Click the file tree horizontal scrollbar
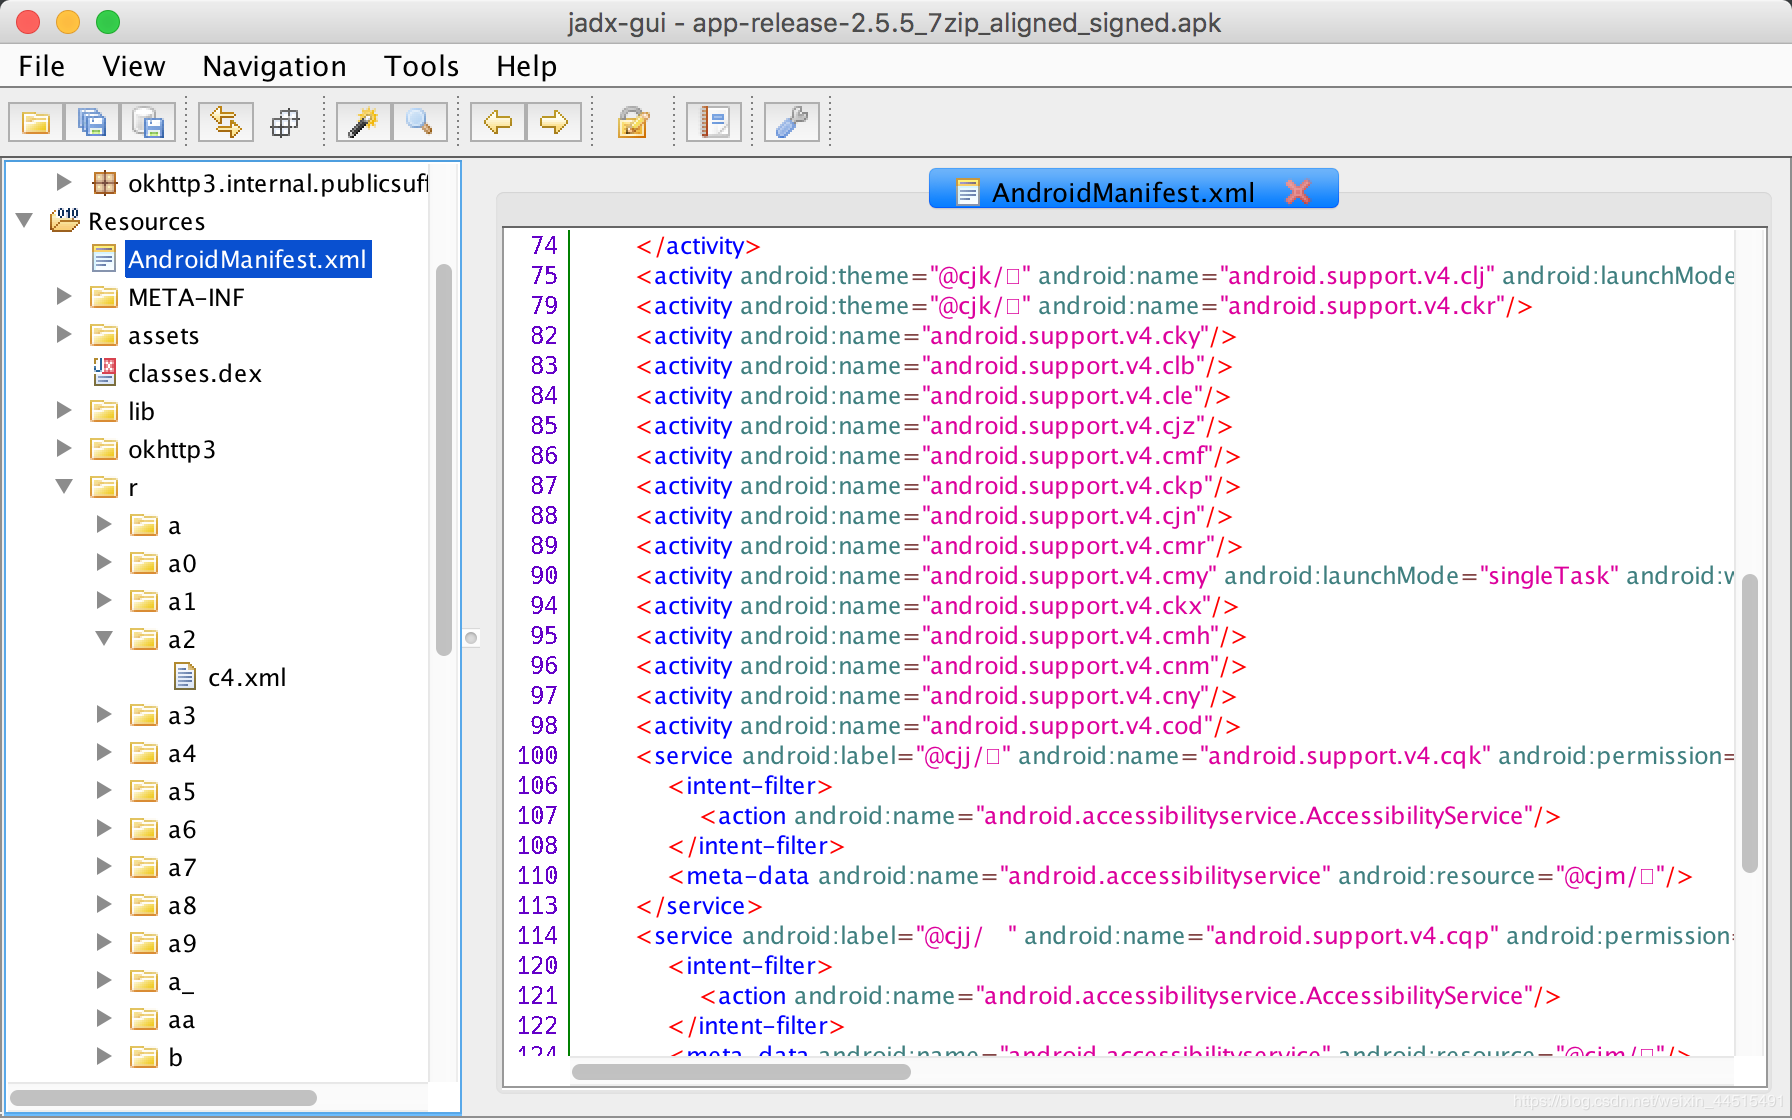This screenshot has width=1792, height=1120. coord(163,1098)
